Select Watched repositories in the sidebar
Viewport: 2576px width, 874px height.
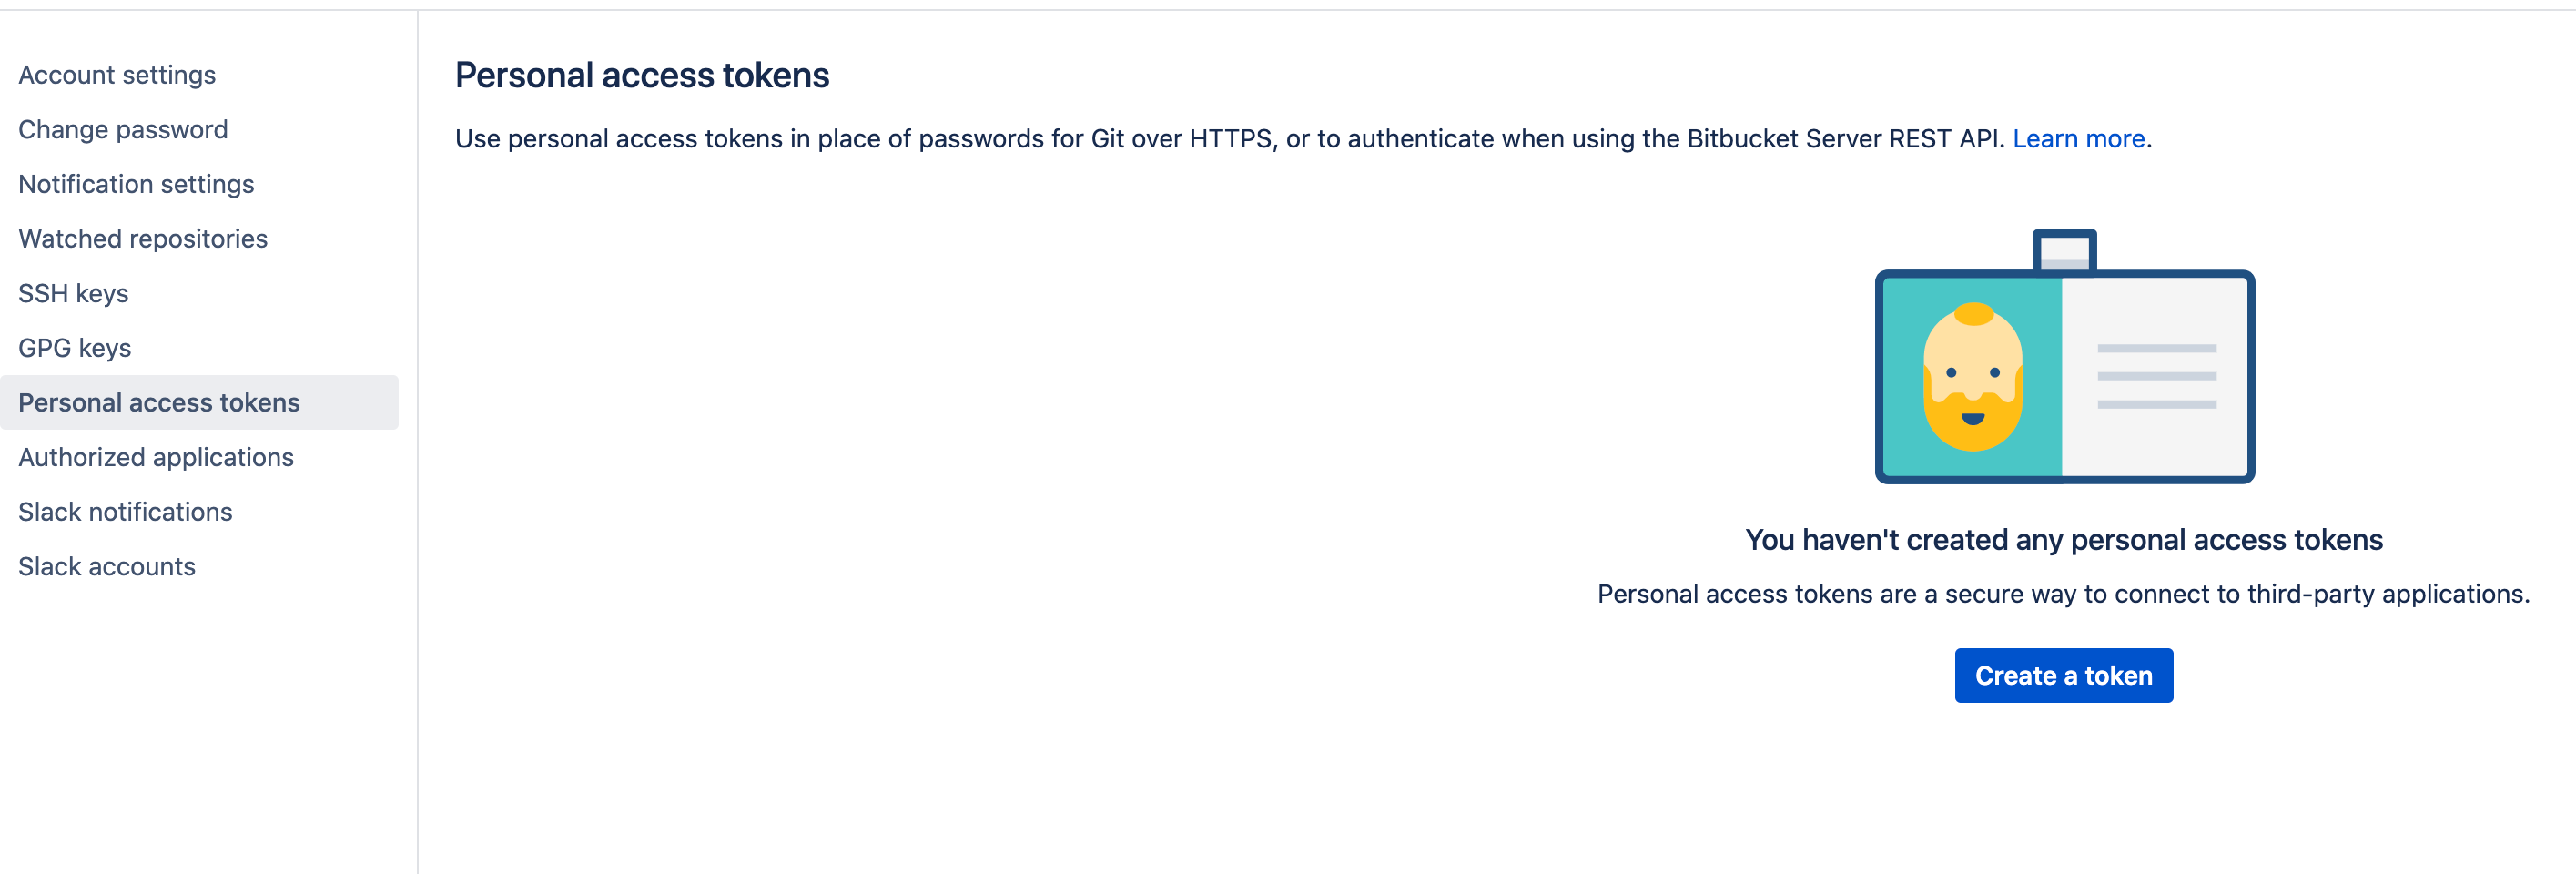coord(143,239)
